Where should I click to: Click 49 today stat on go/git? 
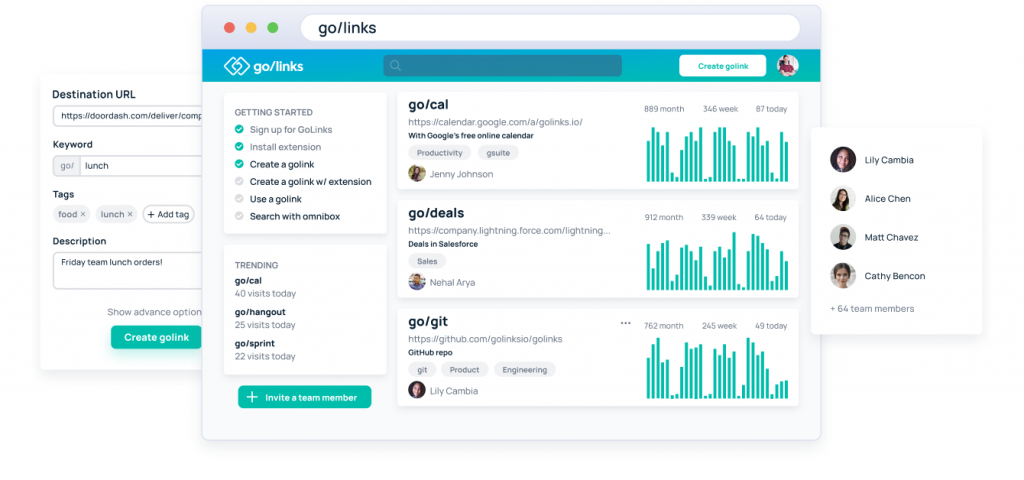771,326
